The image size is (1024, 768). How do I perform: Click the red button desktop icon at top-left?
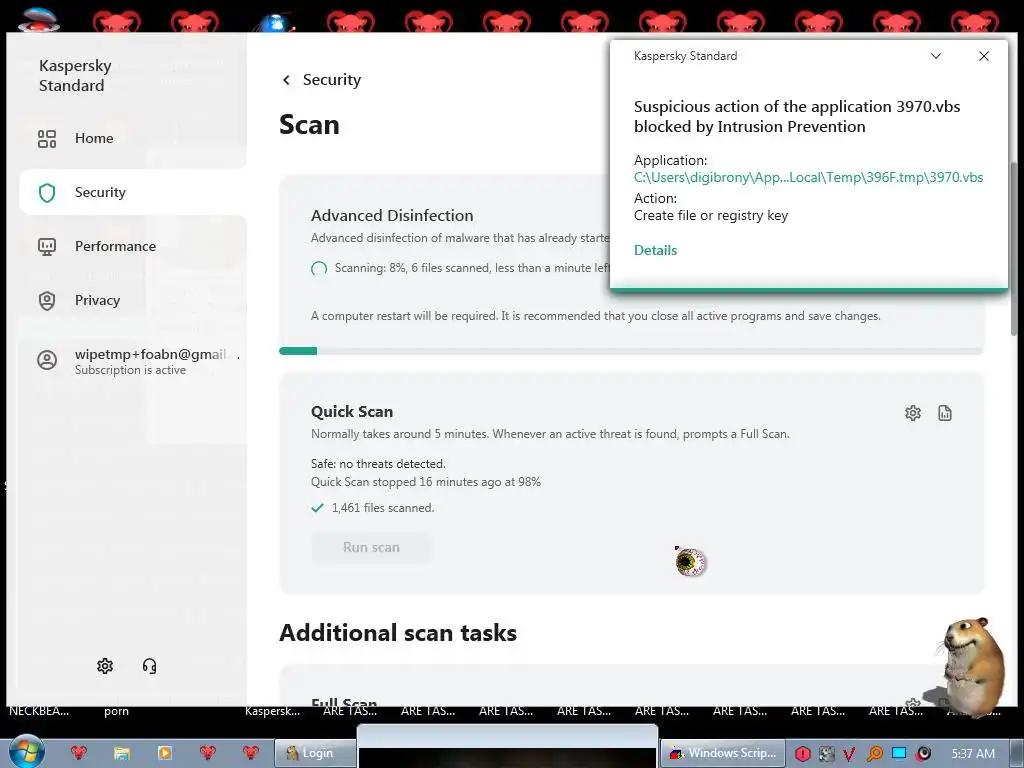39,20
